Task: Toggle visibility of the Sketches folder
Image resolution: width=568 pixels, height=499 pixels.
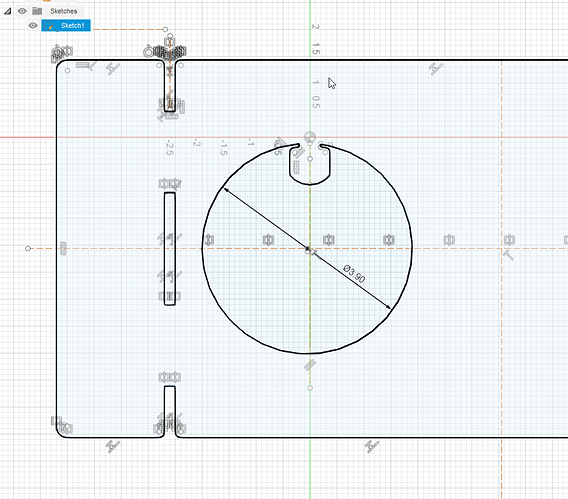Action: pos(22,11)
